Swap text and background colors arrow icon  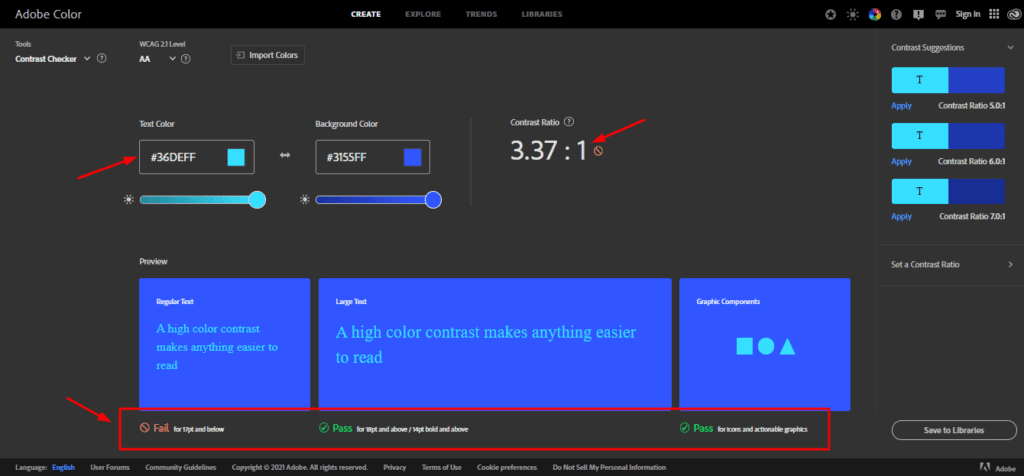tap(285, 155)
